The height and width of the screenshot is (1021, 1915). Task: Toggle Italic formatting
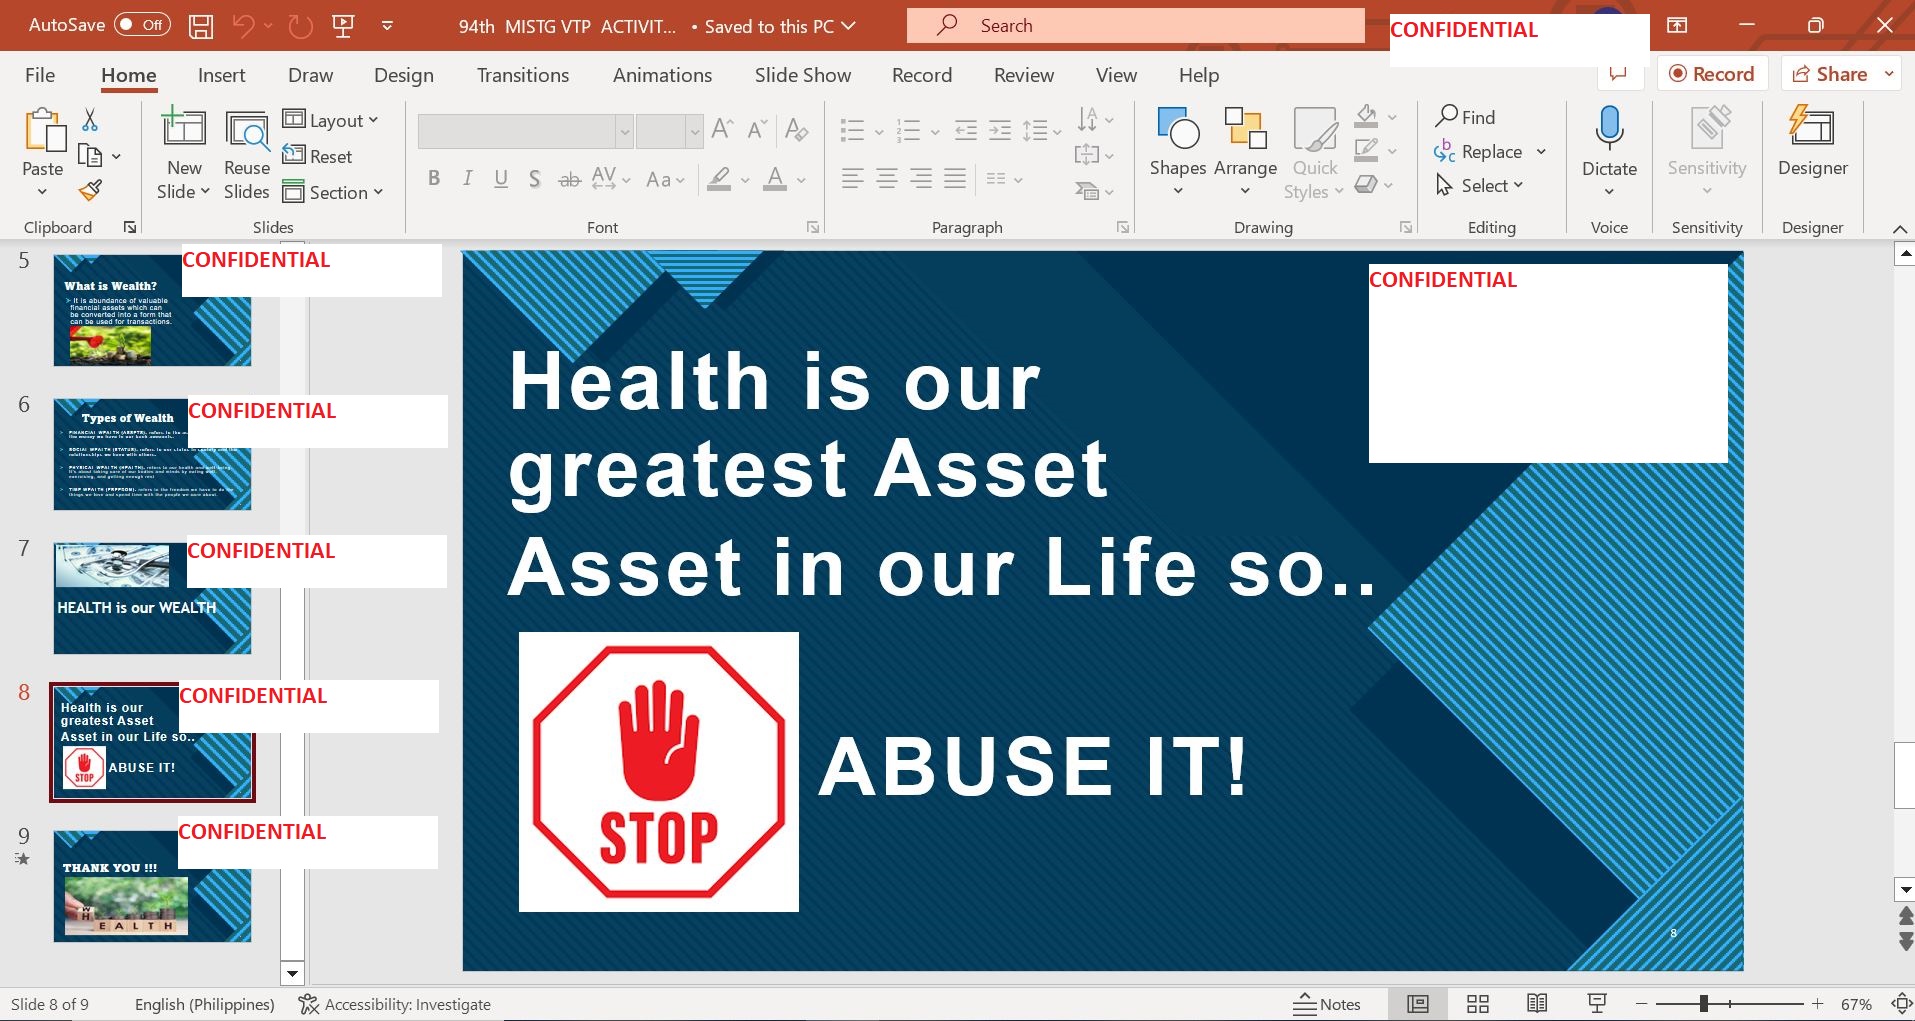tap(467, 179)
